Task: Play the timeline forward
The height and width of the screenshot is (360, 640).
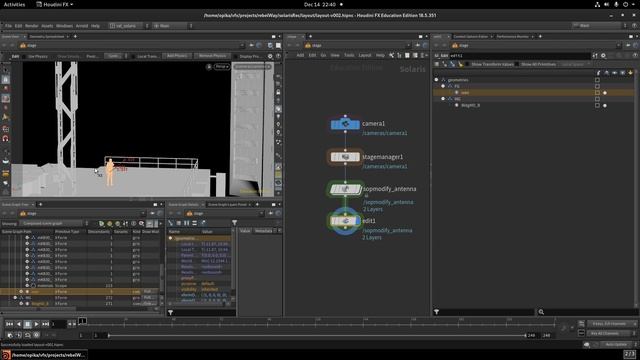Action: pyautogui.click(x=36, y=324)
